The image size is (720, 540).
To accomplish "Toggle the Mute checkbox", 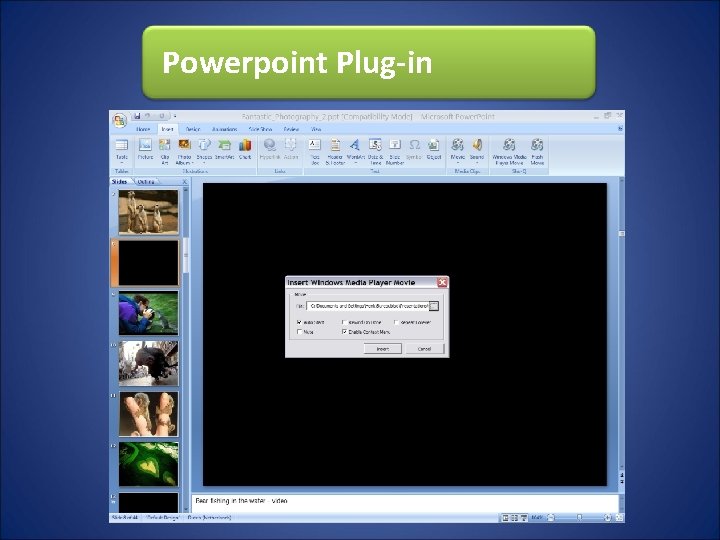I will point(299,332).
